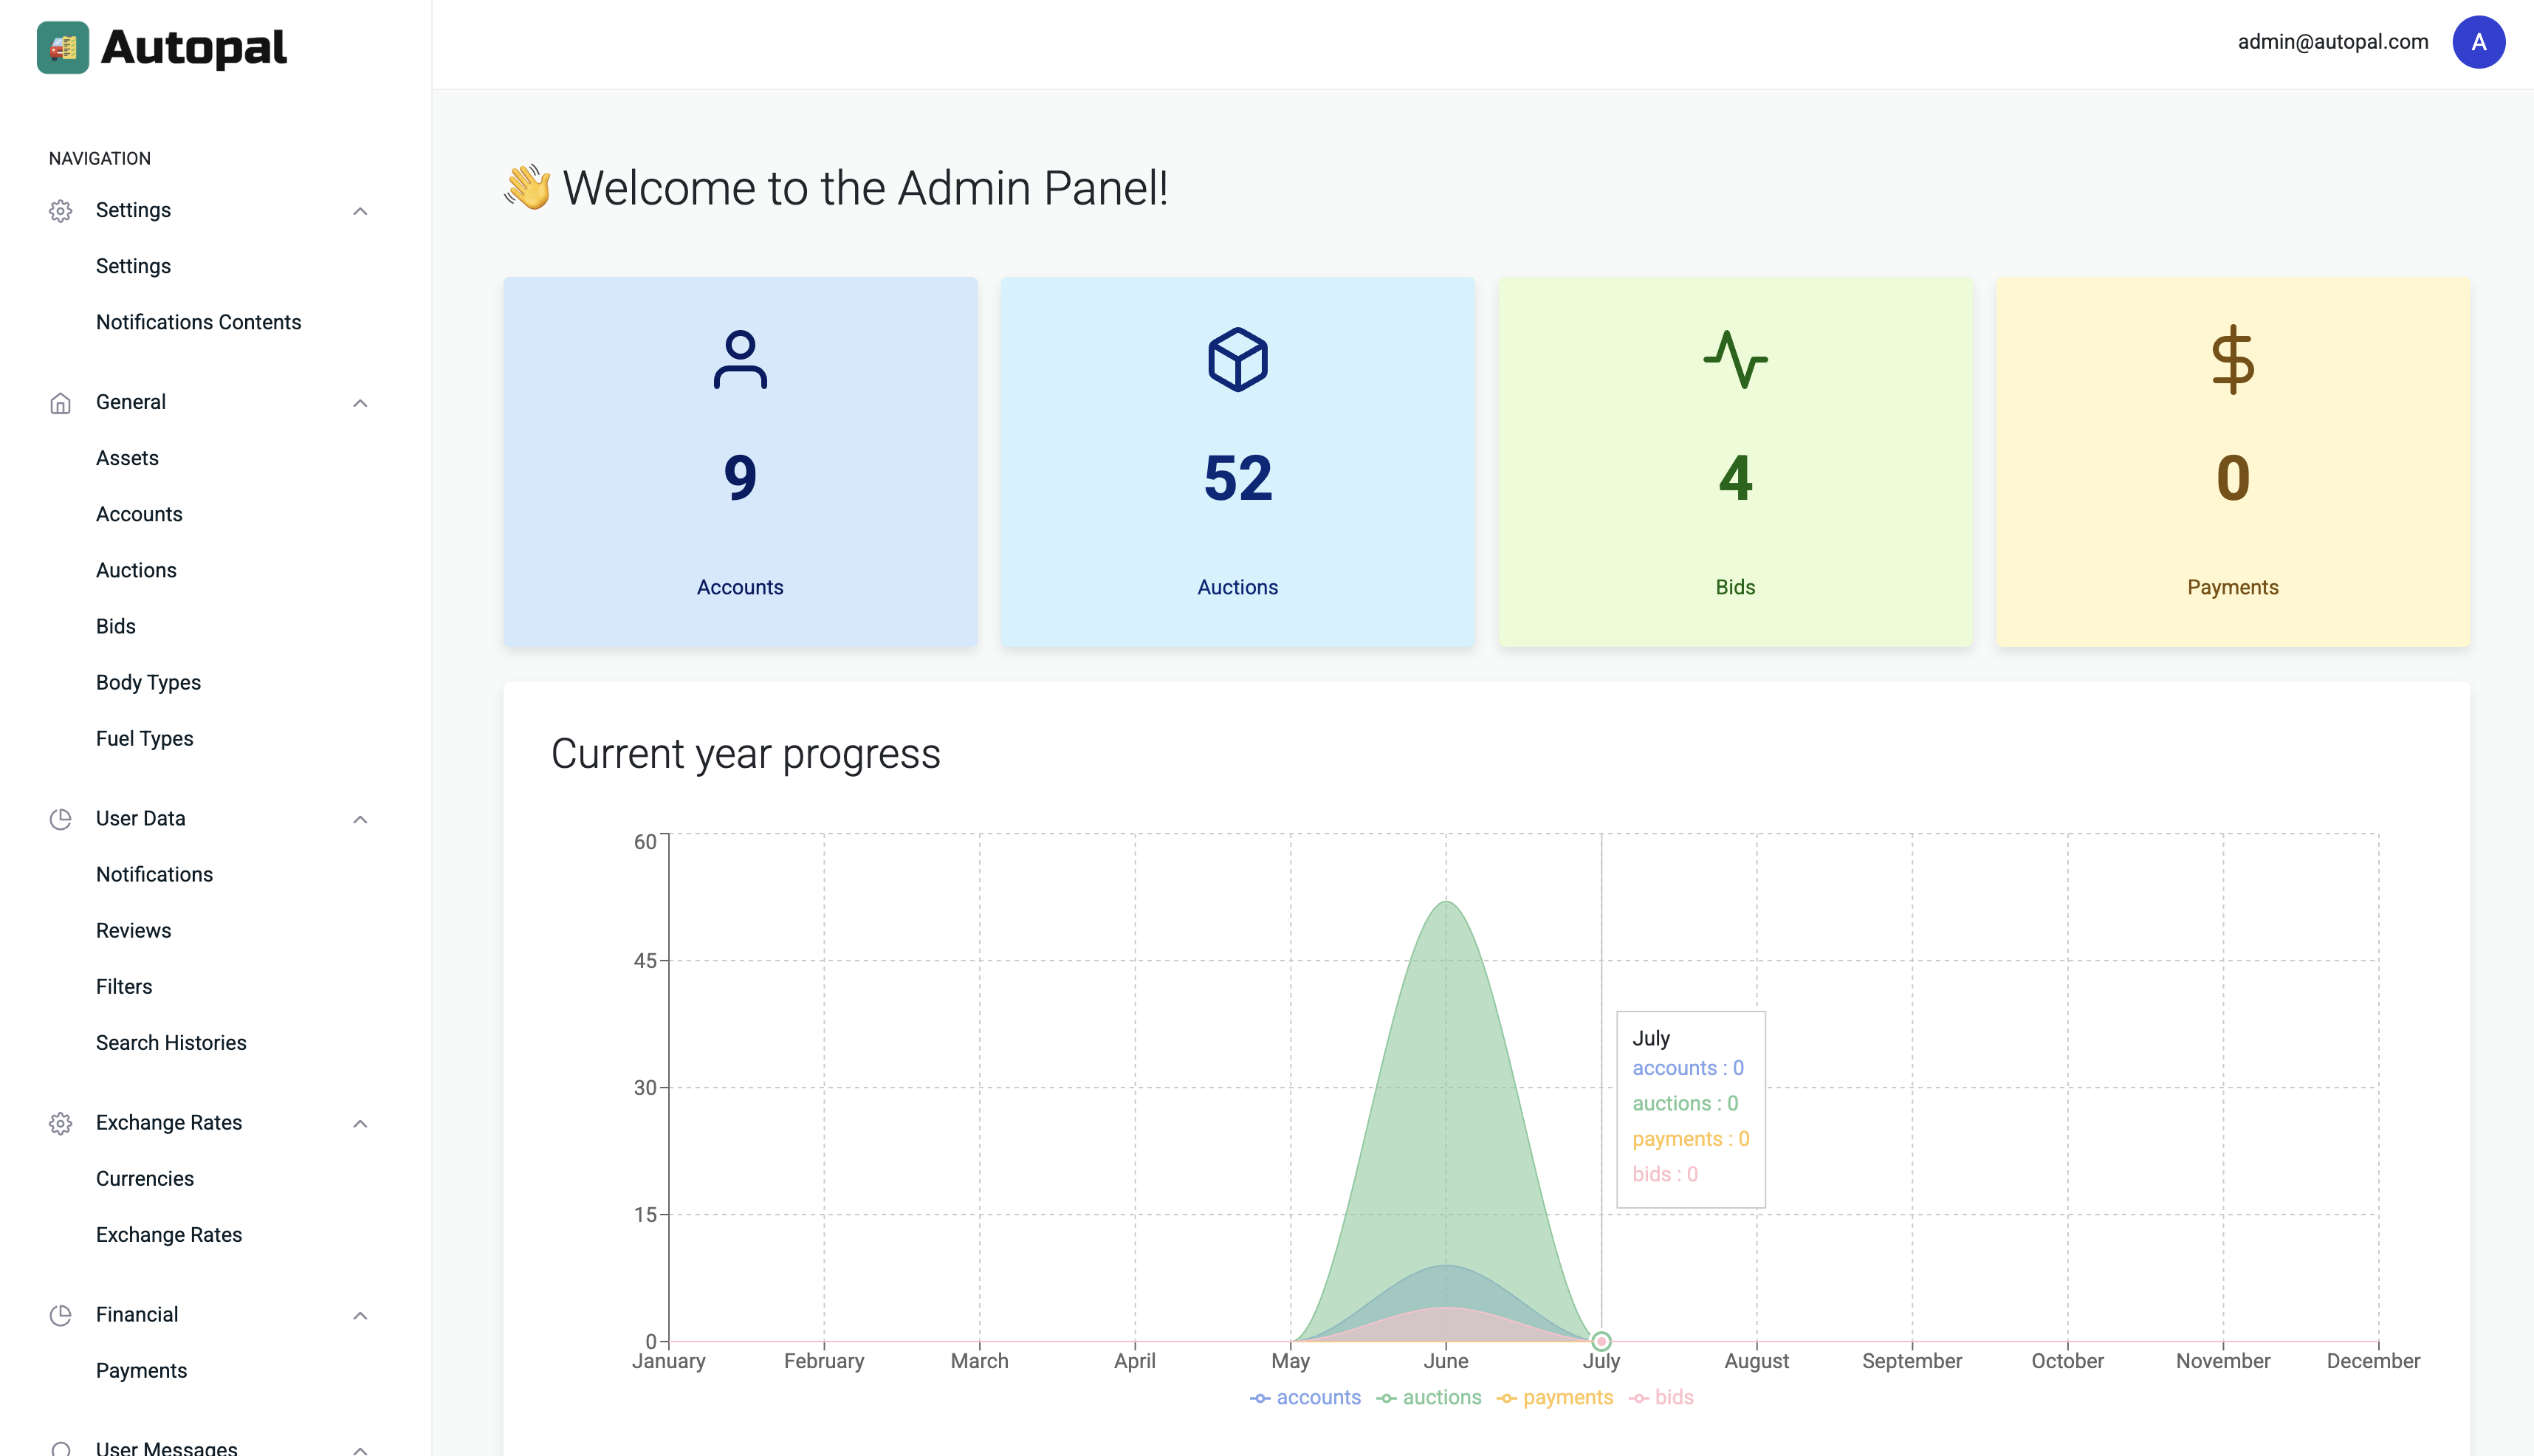Collapse the General section chevron
This screenshot has width=2534, height=1456.
[x=360, y=403]
